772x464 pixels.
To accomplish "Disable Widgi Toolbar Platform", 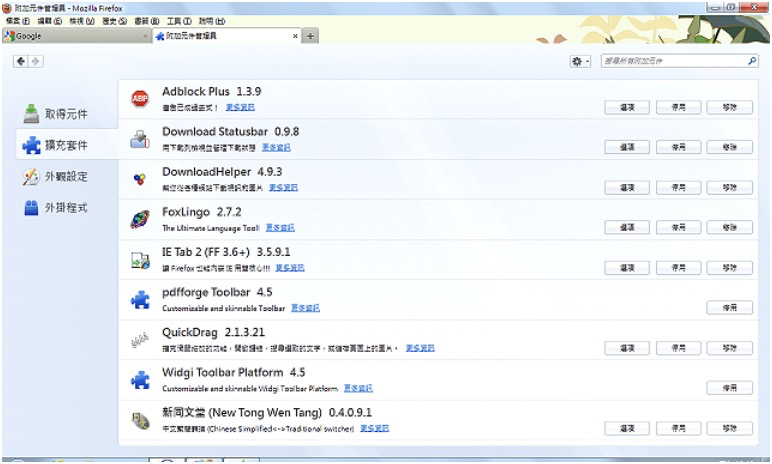I will [x=730, y=388].
